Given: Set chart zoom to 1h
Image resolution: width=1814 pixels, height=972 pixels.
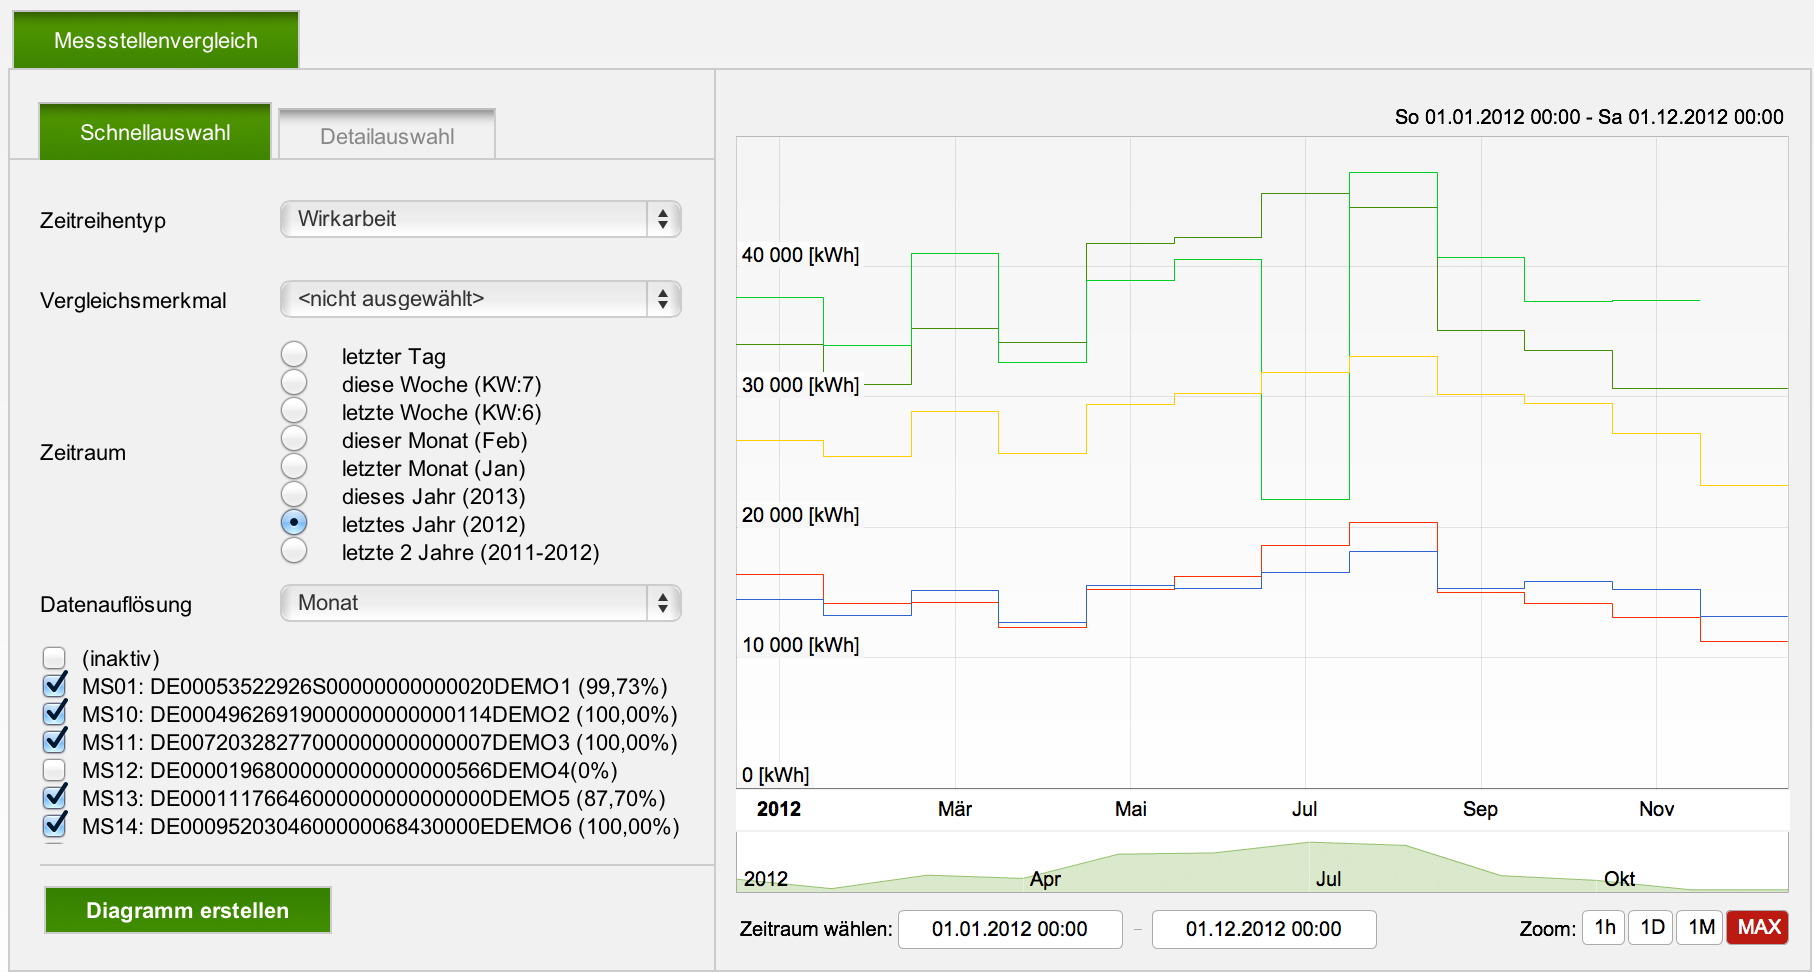Looking at the screenshot, I should 1604,928.
